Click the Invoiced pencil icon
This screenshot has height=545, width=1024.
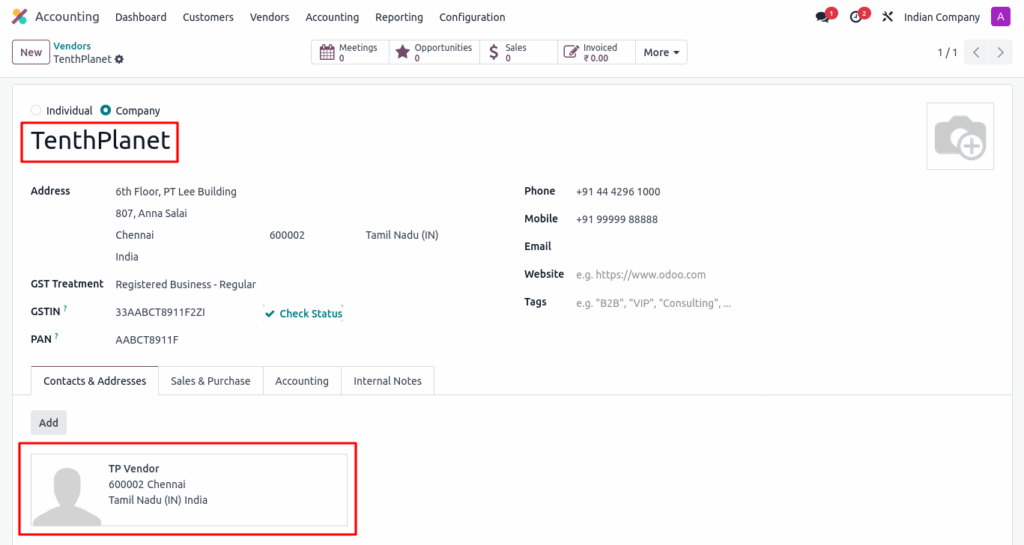[571, 52]
